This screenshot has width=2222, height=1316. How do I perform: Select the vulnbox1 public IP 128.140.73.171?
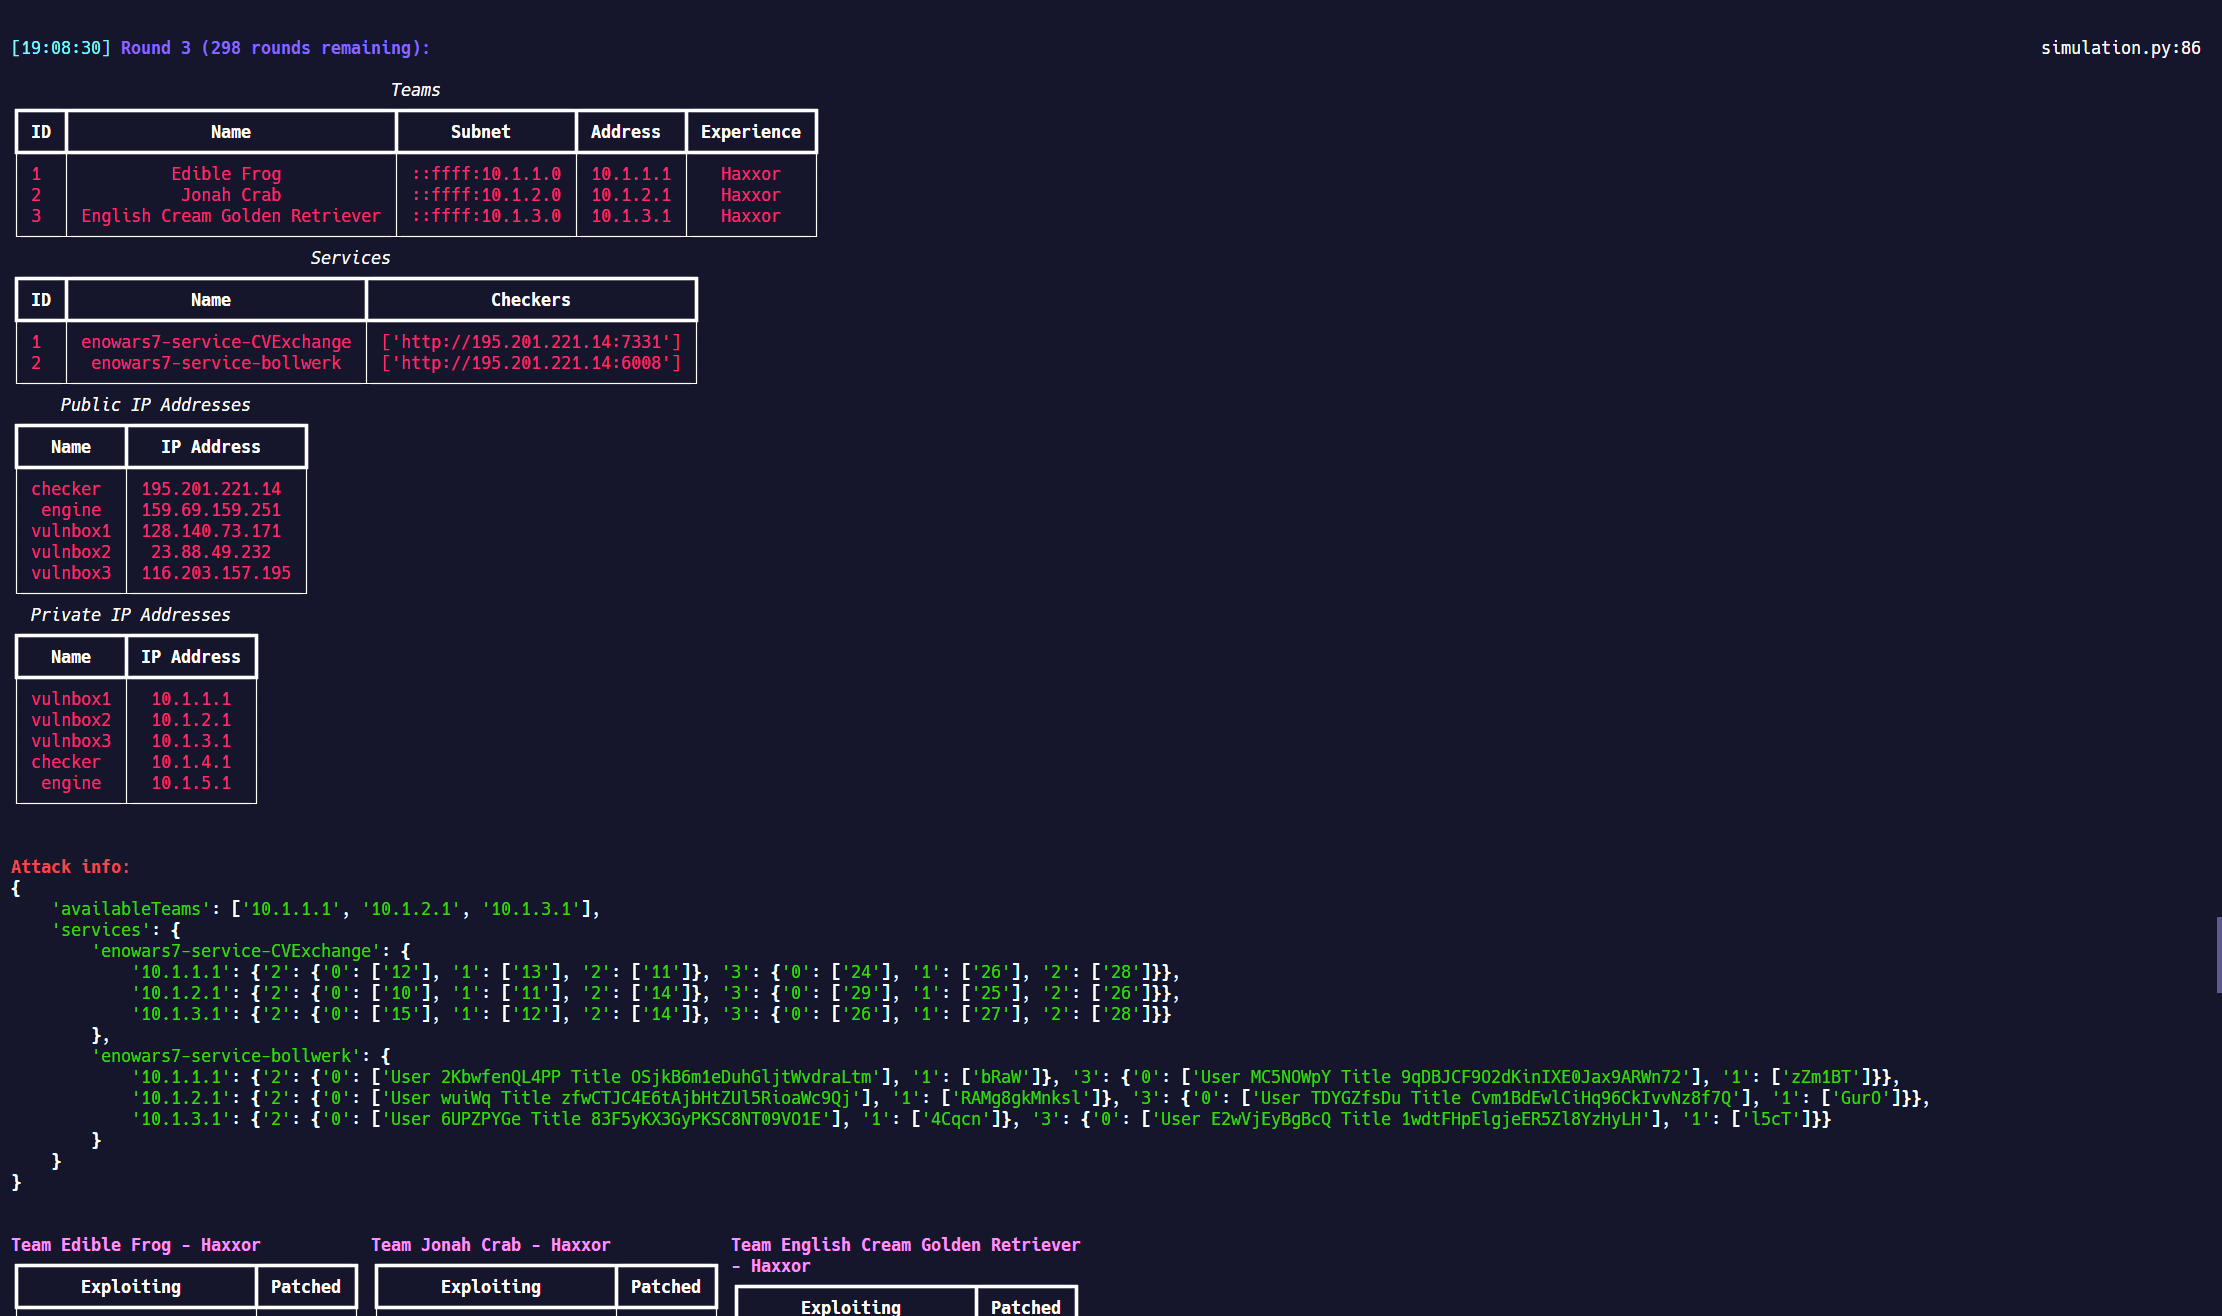(211, 531)
